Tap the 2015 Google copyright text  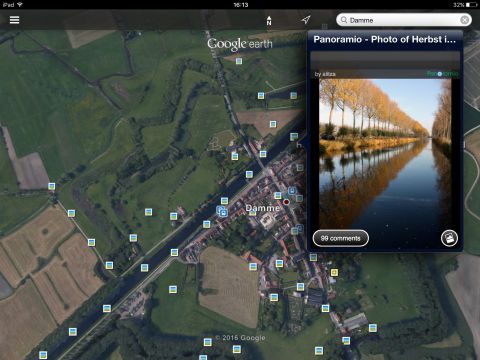240,338
